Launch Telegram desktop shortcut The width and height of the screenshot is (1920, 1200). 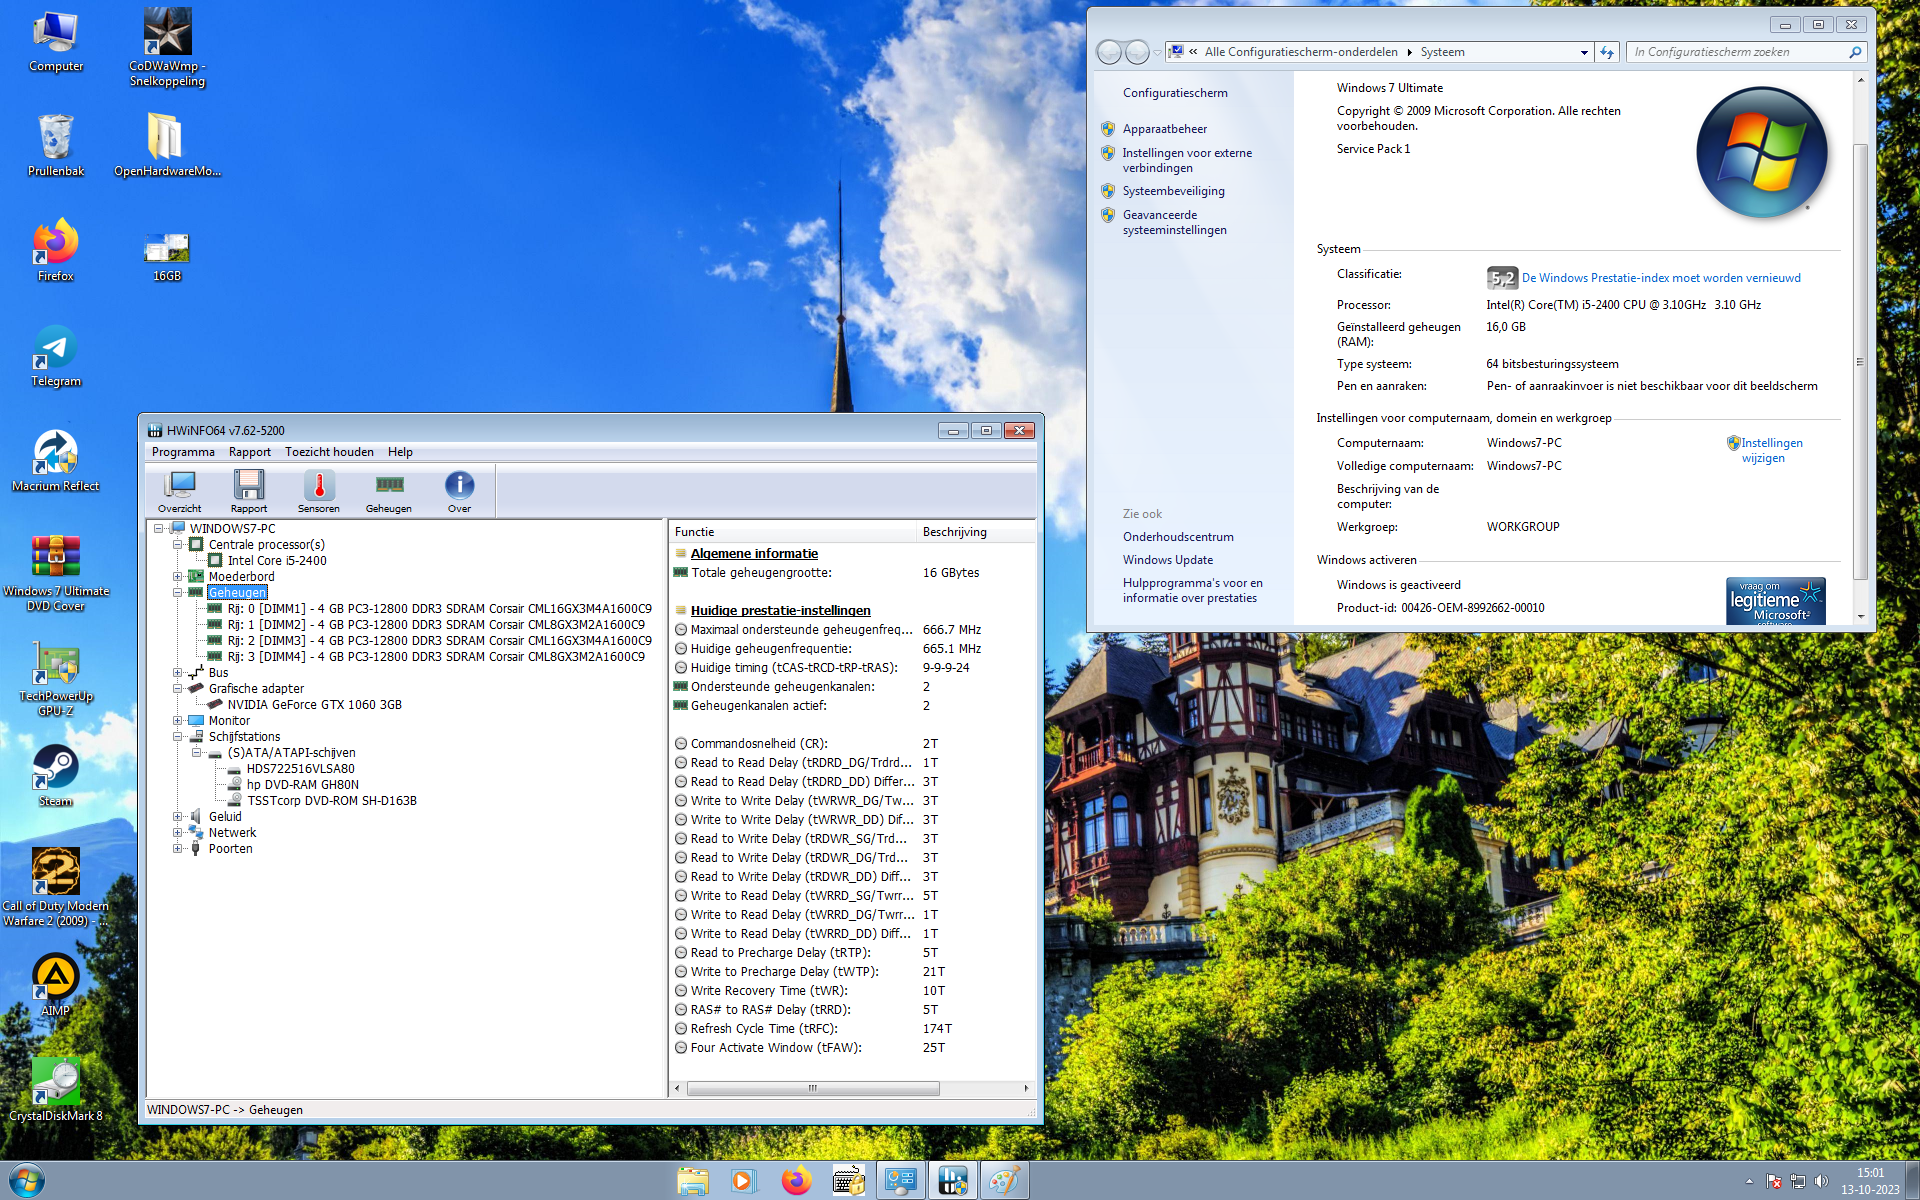point(56,355)
